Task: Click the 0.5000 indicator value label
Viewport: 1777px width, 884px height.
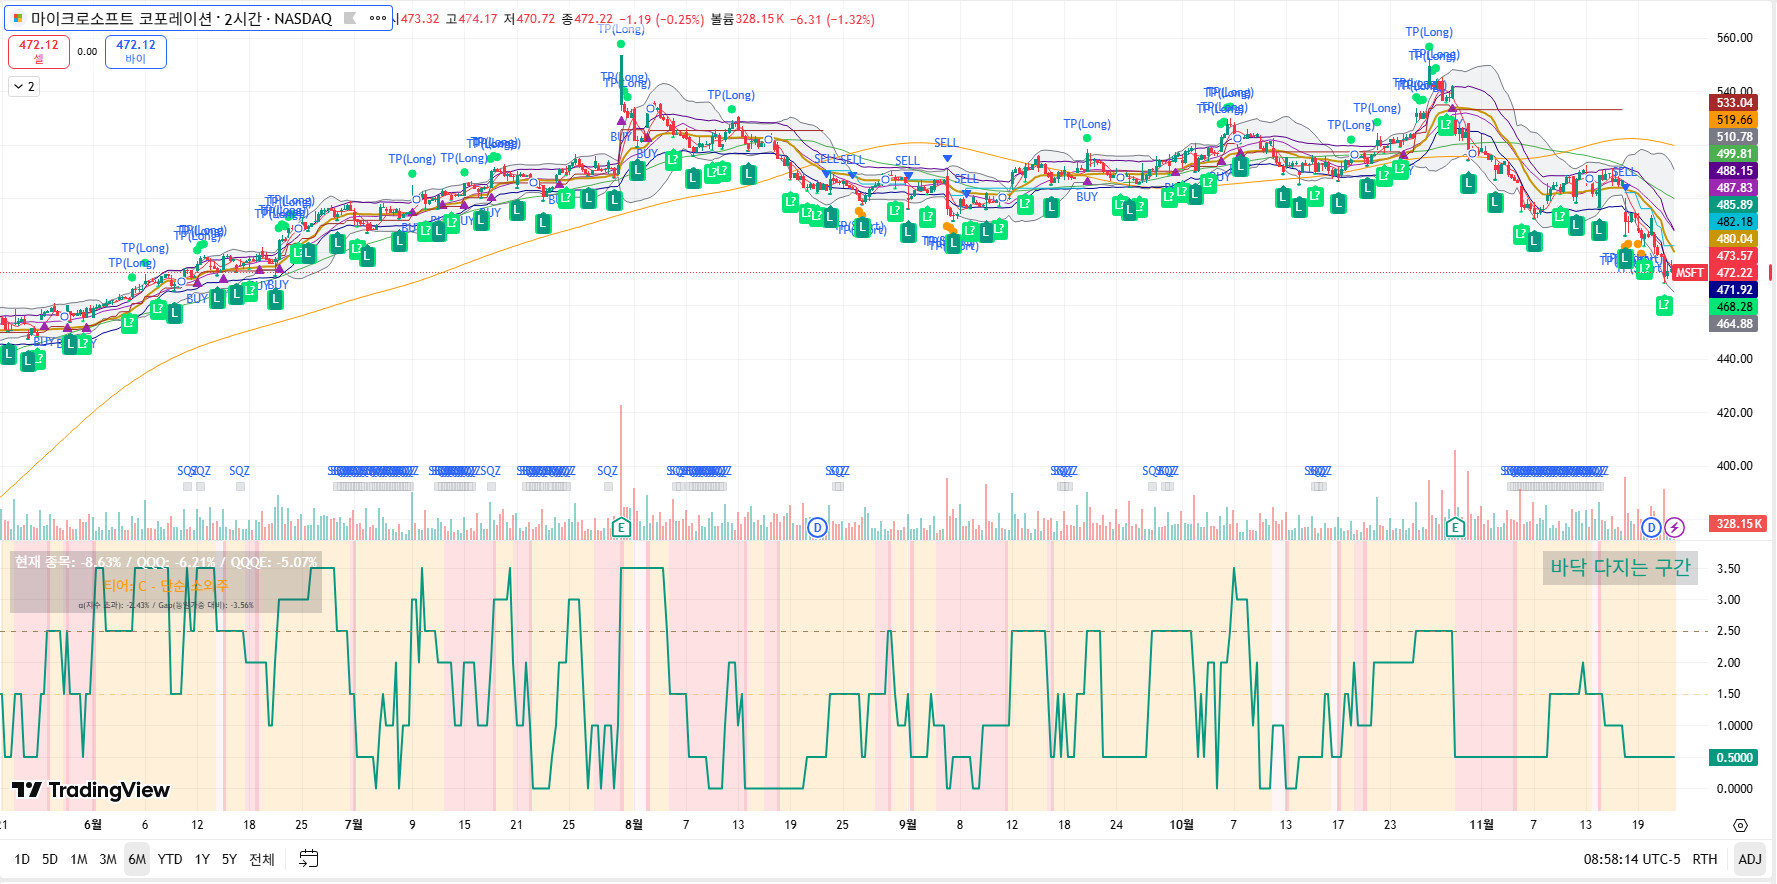Action: point(1734,758)
